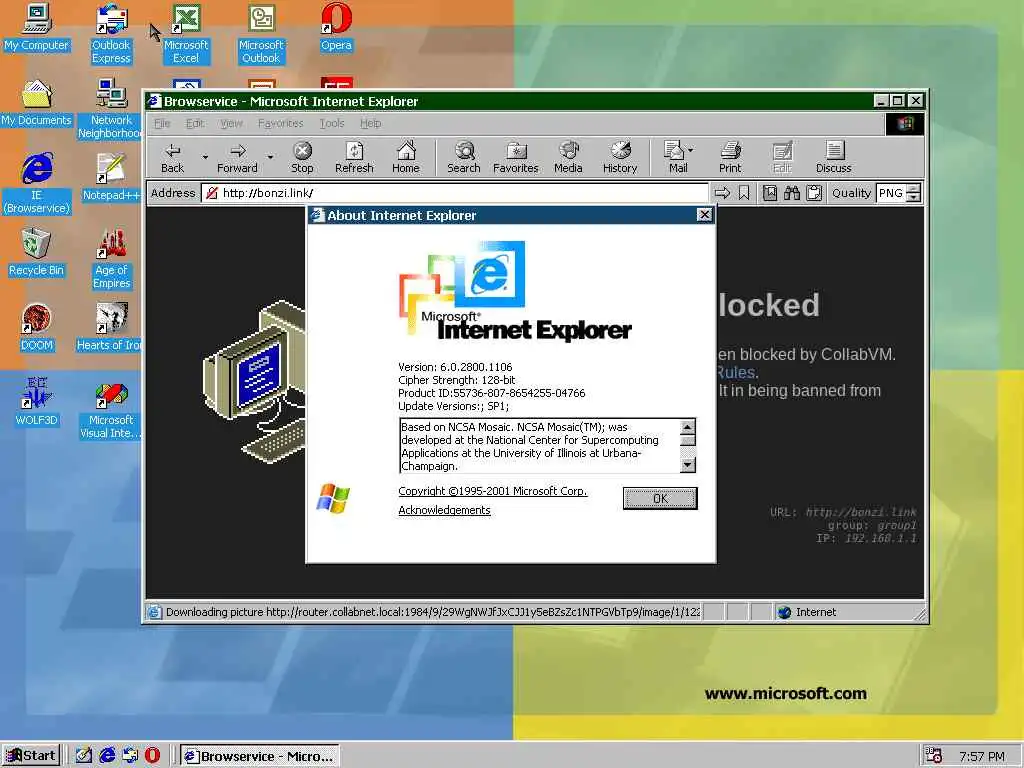The image size is (1024, 768).
Task: Launch Internet Explorer from quick launch
Action: pos(107,755)
